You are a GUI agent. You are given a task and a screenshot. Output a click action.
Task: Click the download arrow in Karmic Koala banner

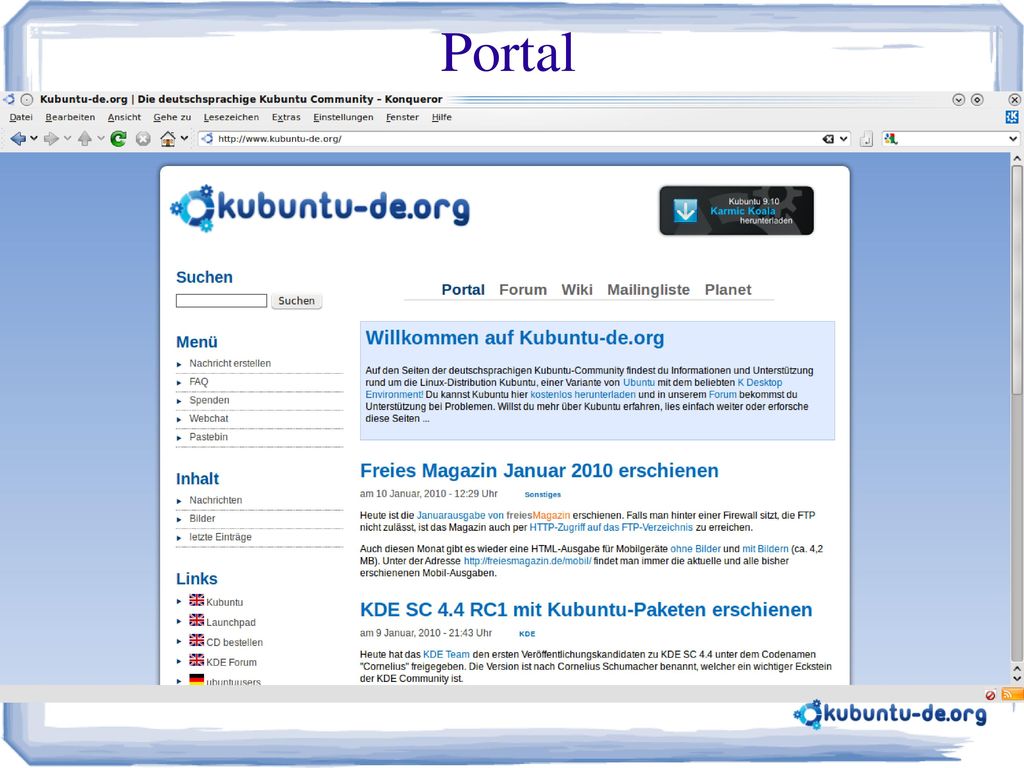coord(685,210)
